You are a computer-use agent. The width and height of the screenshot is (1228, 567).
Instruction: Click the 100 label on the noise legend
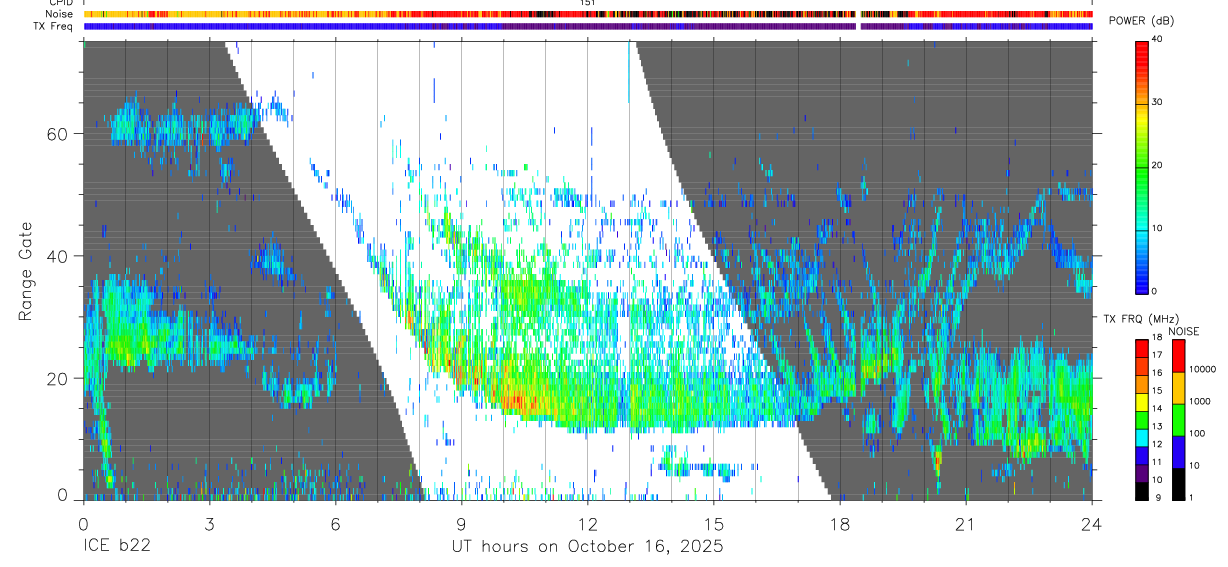[x=1199, y=433]
